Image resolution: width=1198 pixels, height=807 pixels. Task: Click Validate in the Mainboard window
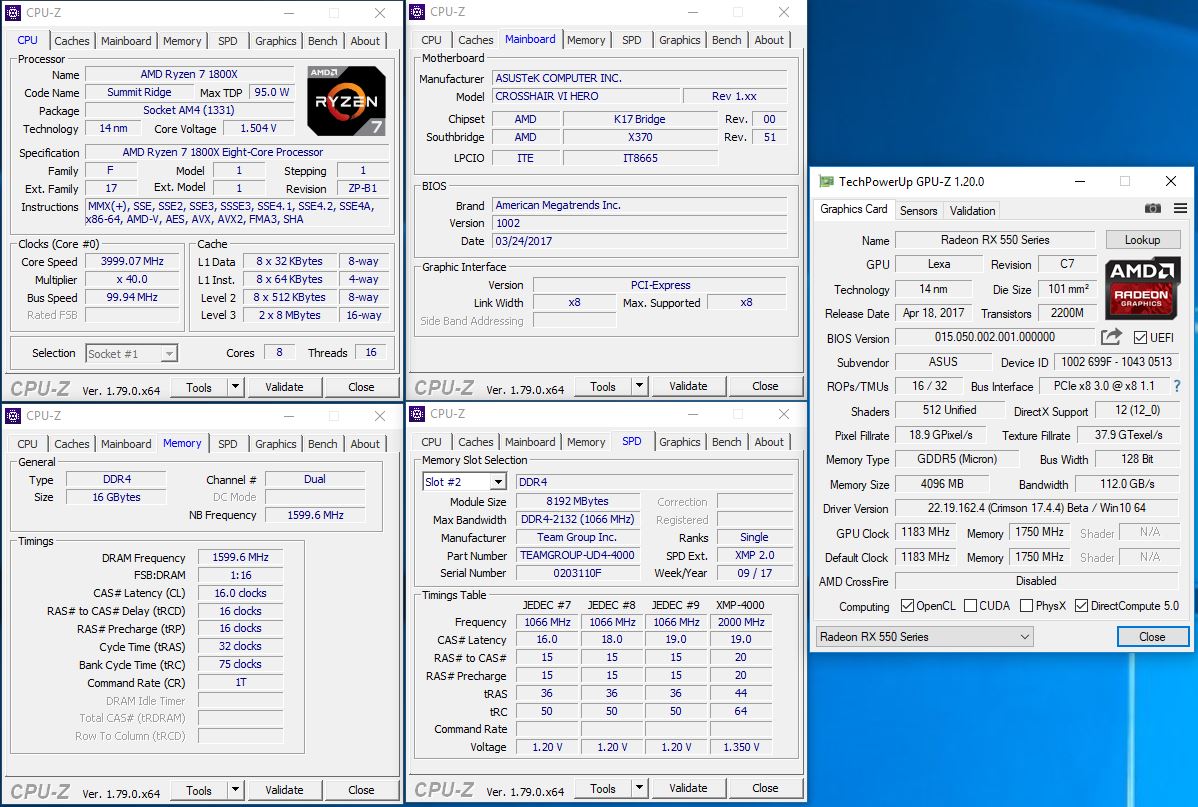pos(688,386)
